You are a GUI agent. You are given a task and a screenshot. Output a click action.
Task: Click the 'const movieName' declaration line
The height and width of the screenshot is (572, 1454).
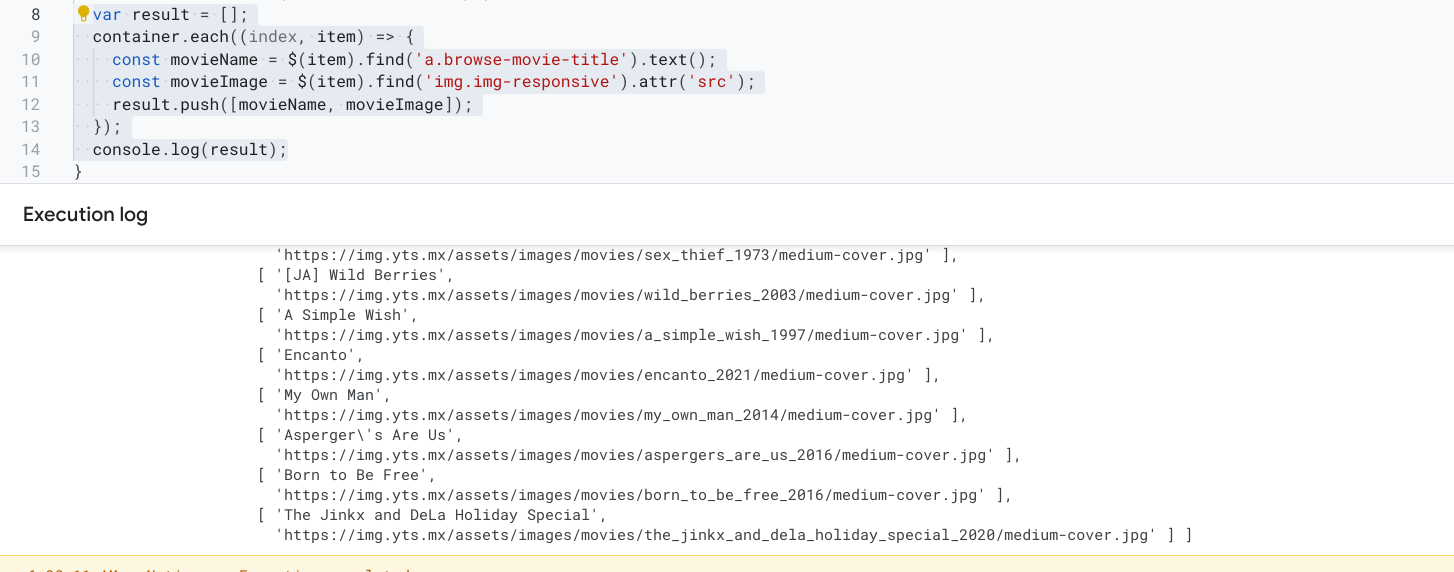click(415, 59)
